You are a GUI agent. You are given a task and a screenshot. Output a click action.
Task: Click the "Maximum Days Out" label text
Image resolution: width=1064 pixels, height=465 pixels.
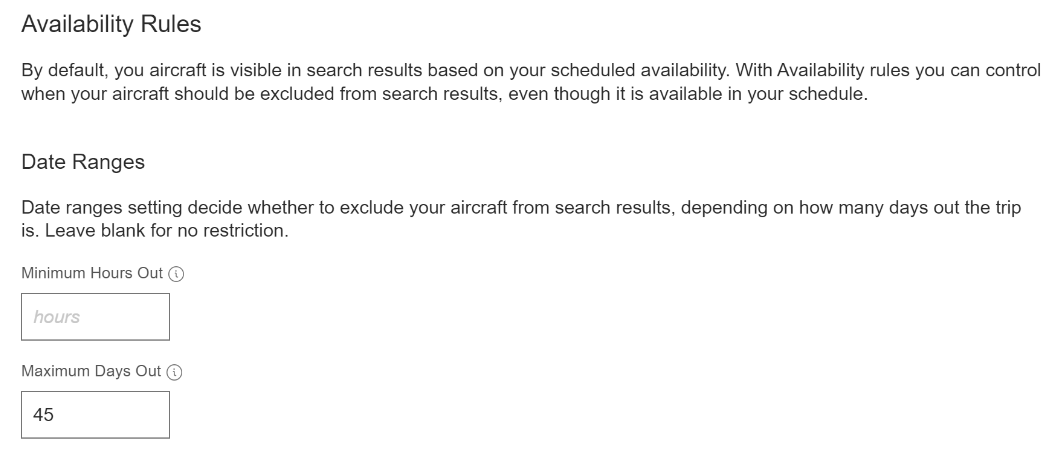91,371
